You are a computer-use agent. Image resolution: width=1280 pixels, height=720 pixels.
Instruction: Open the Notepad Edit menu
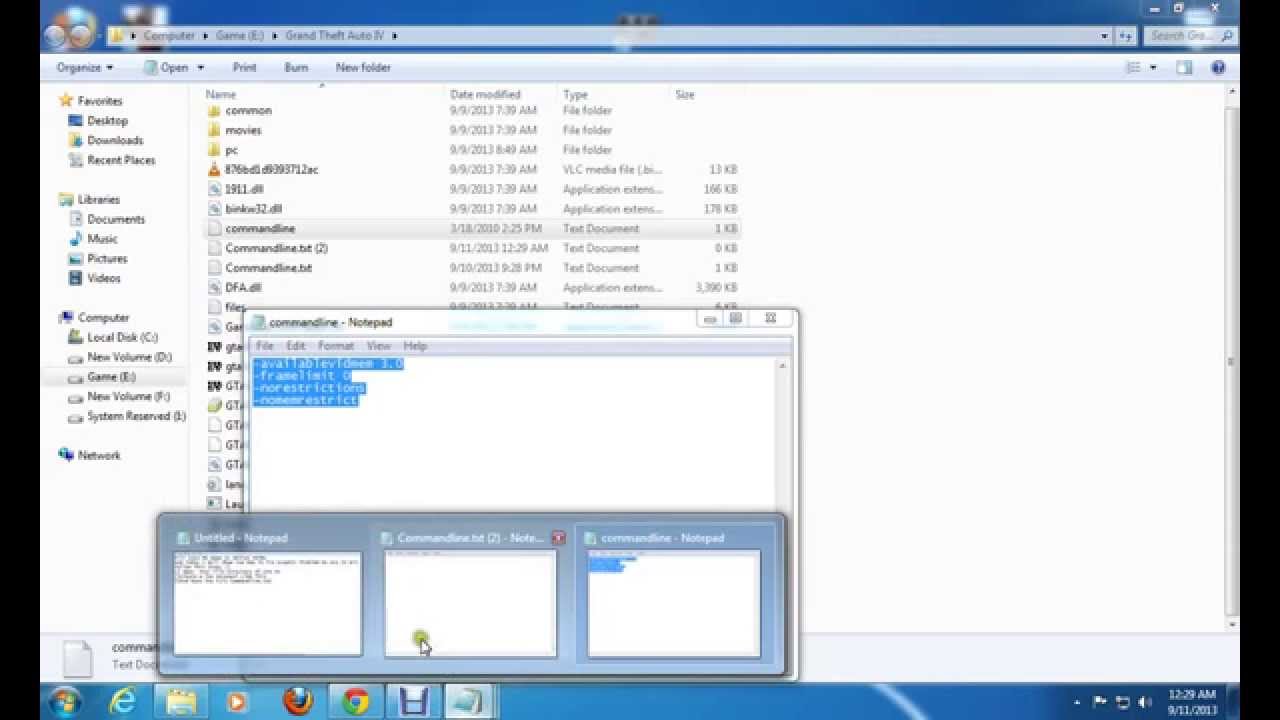point(296,345)
